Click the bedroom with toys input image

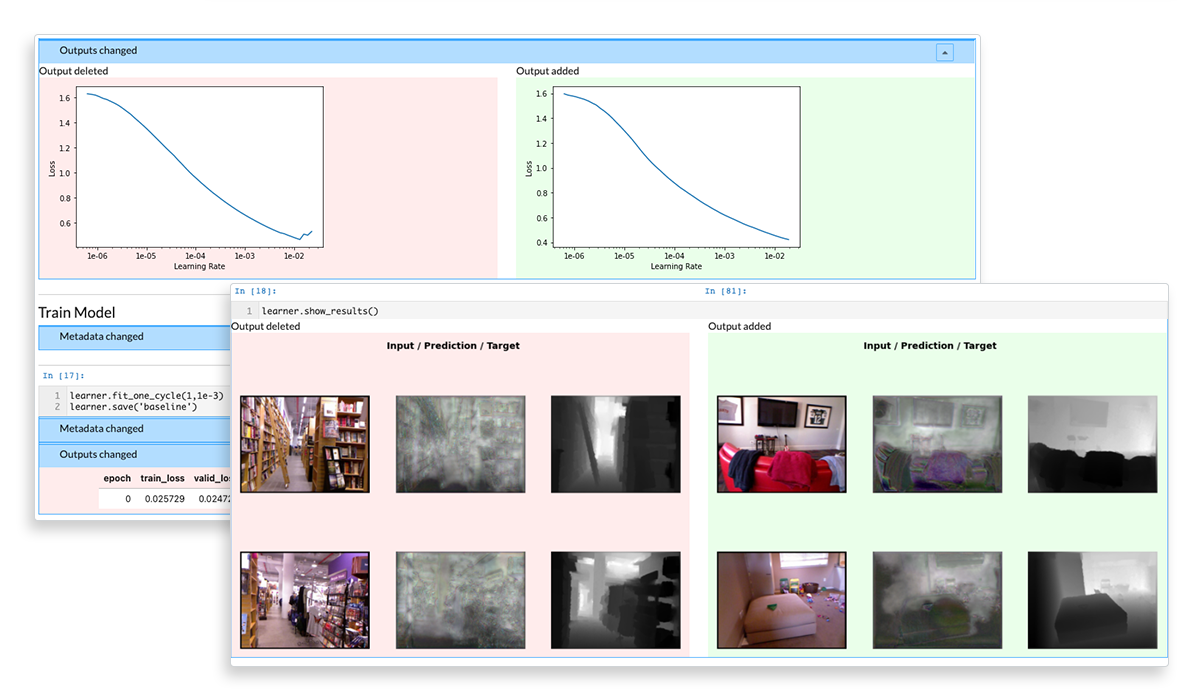tap(782, 600)
